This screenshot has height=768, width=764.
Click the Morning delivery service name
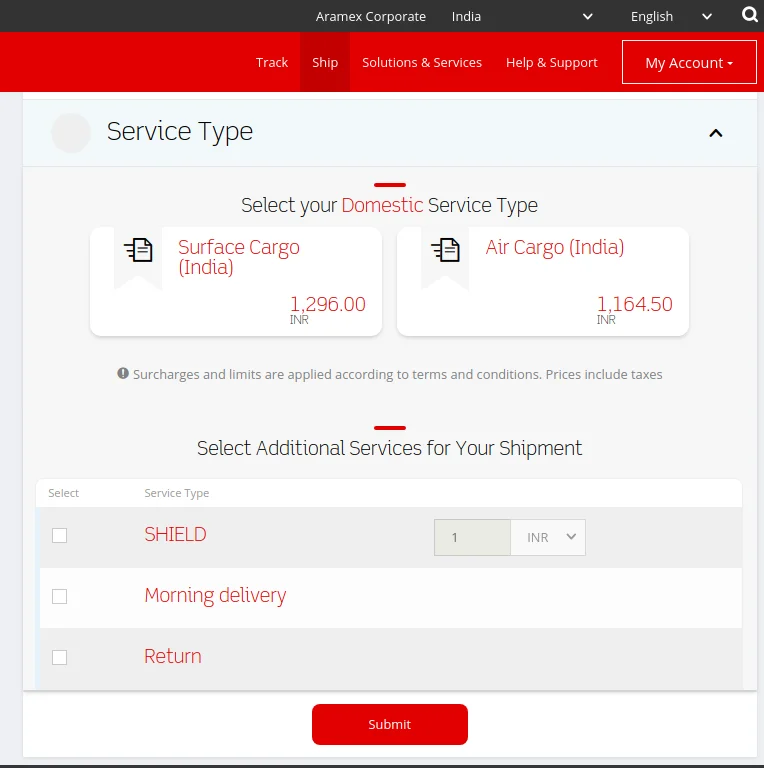215,596
